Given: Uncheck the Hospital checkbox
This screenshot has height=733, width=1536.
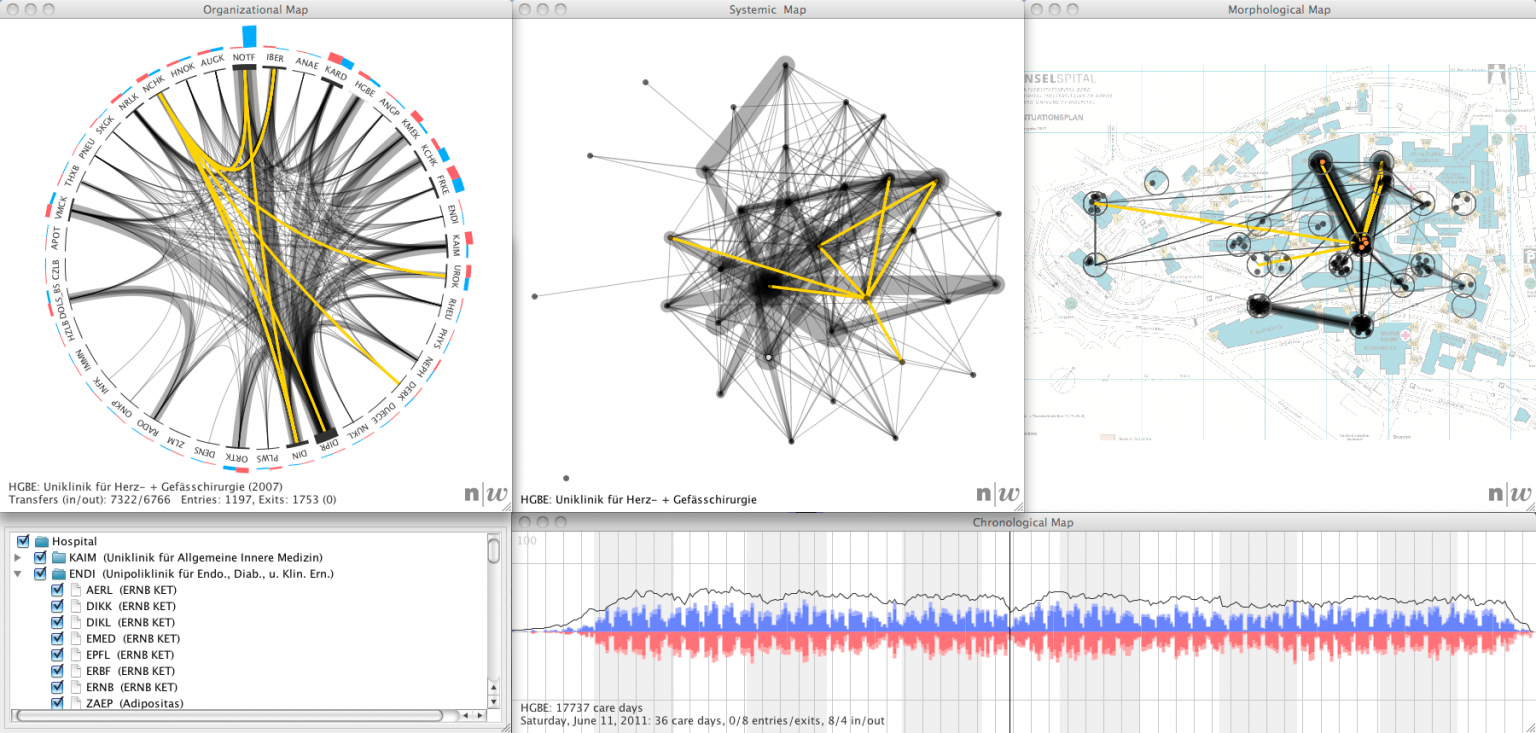Looking at the screenshot, I should click(22, 541).
